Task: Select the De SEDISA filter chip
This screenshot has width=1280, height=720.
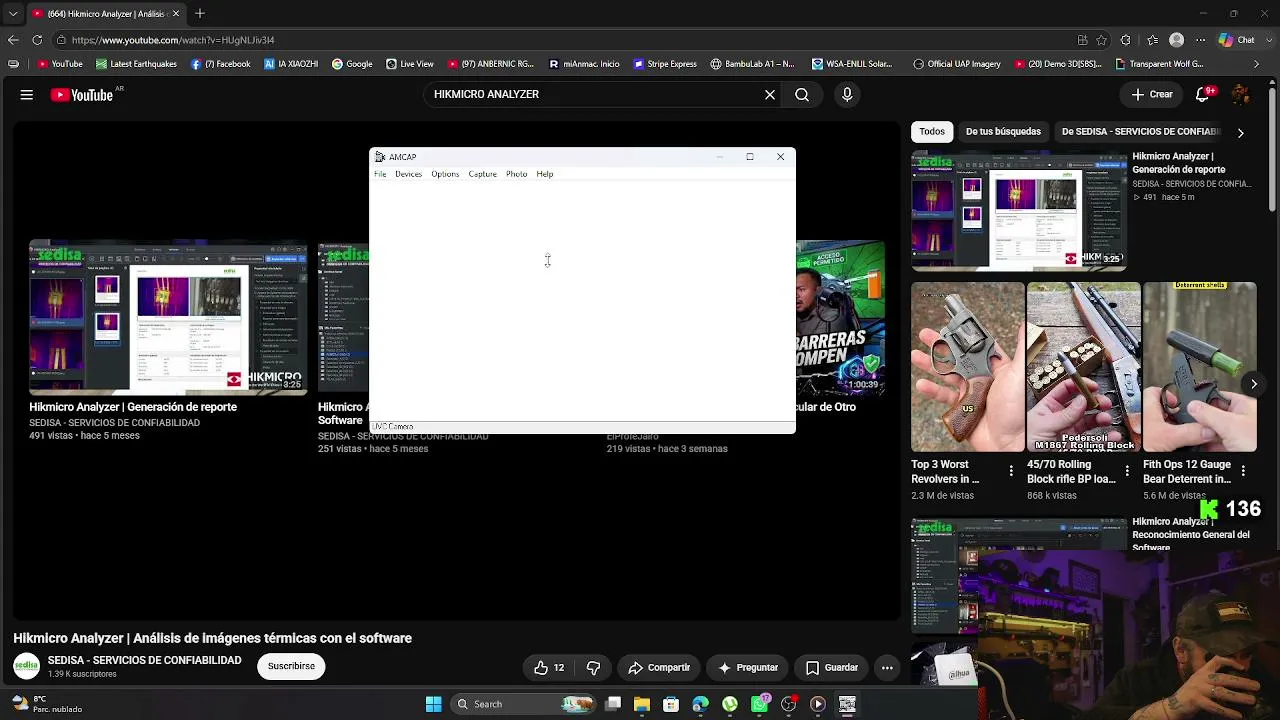Action: click(x=1141, y=132)
